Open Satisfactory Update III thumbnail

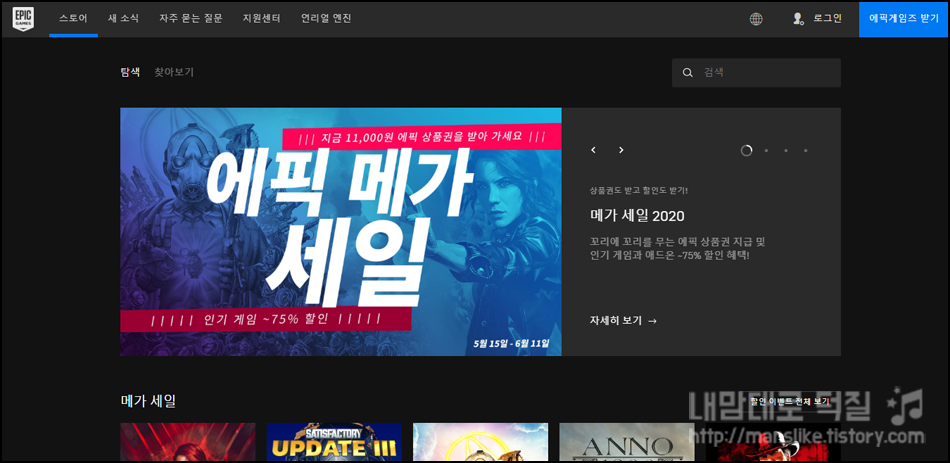tap(334, 442)
